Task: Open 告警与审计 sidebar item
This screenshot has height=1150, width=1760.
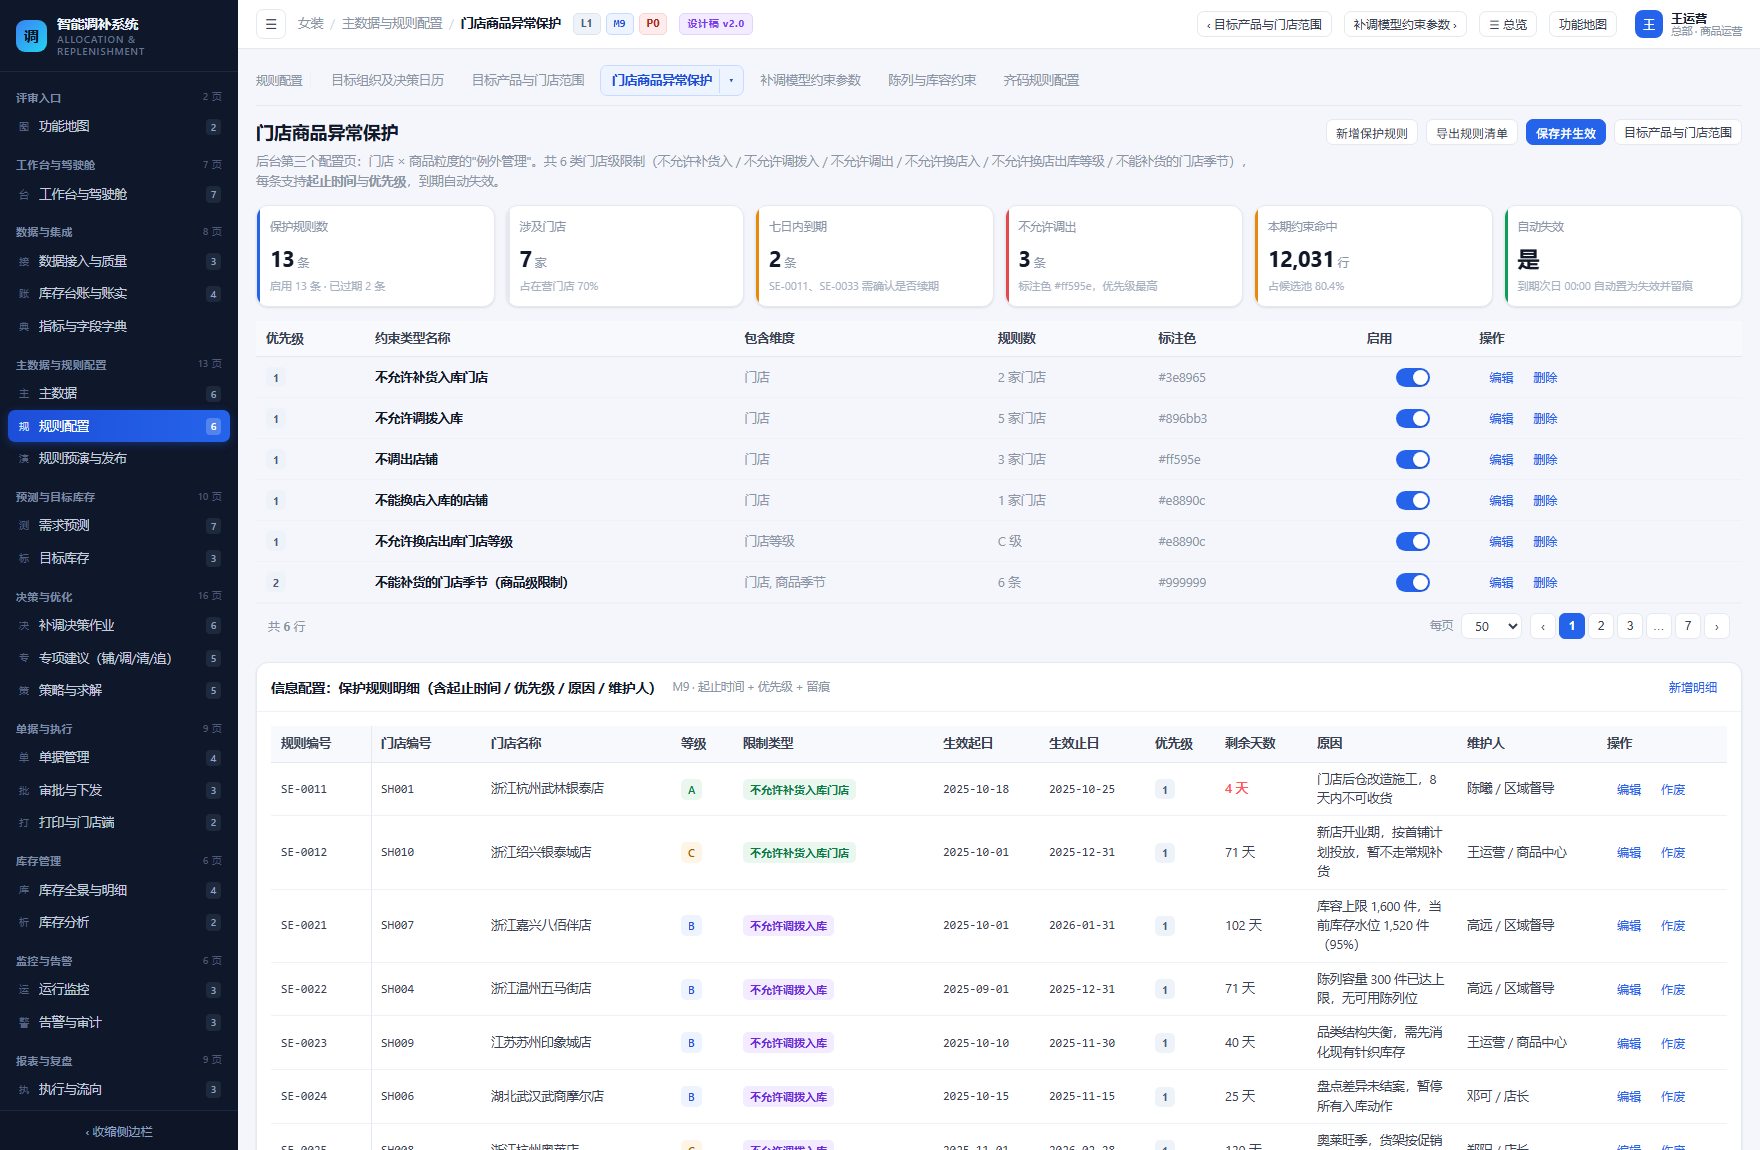Action: [x=119, y=1022]
